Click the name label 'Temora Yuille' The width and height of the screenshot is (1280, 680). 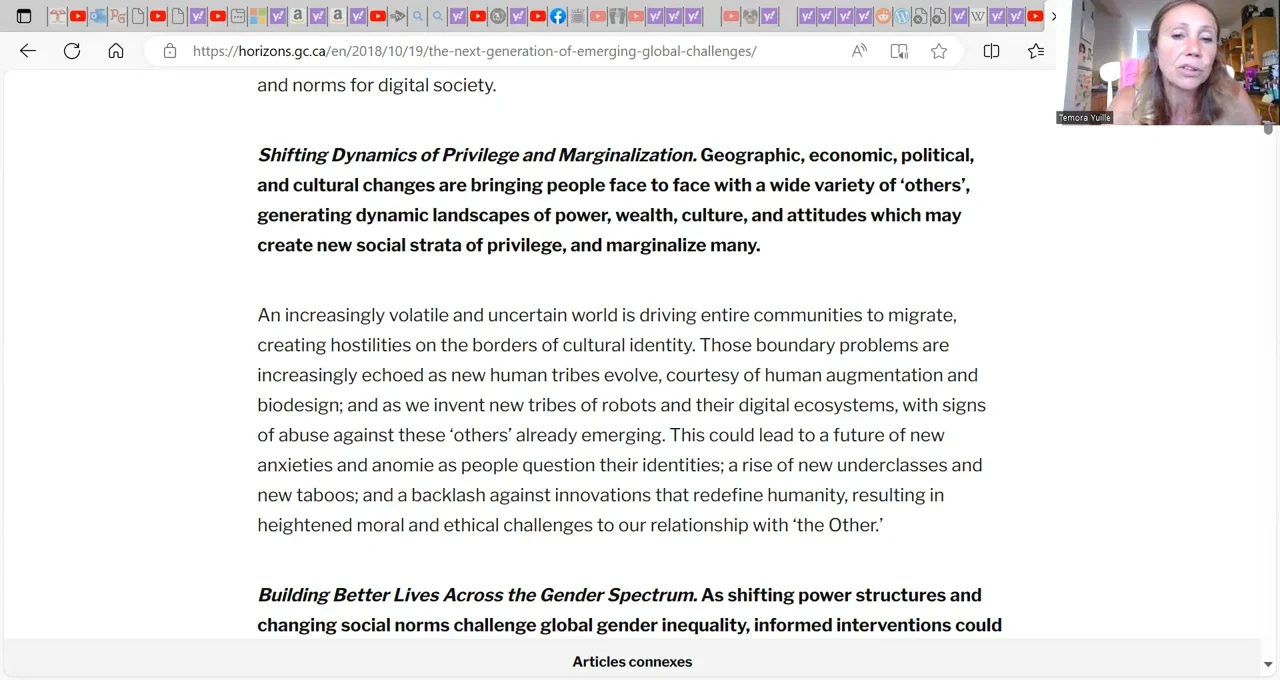[1085, 118]
